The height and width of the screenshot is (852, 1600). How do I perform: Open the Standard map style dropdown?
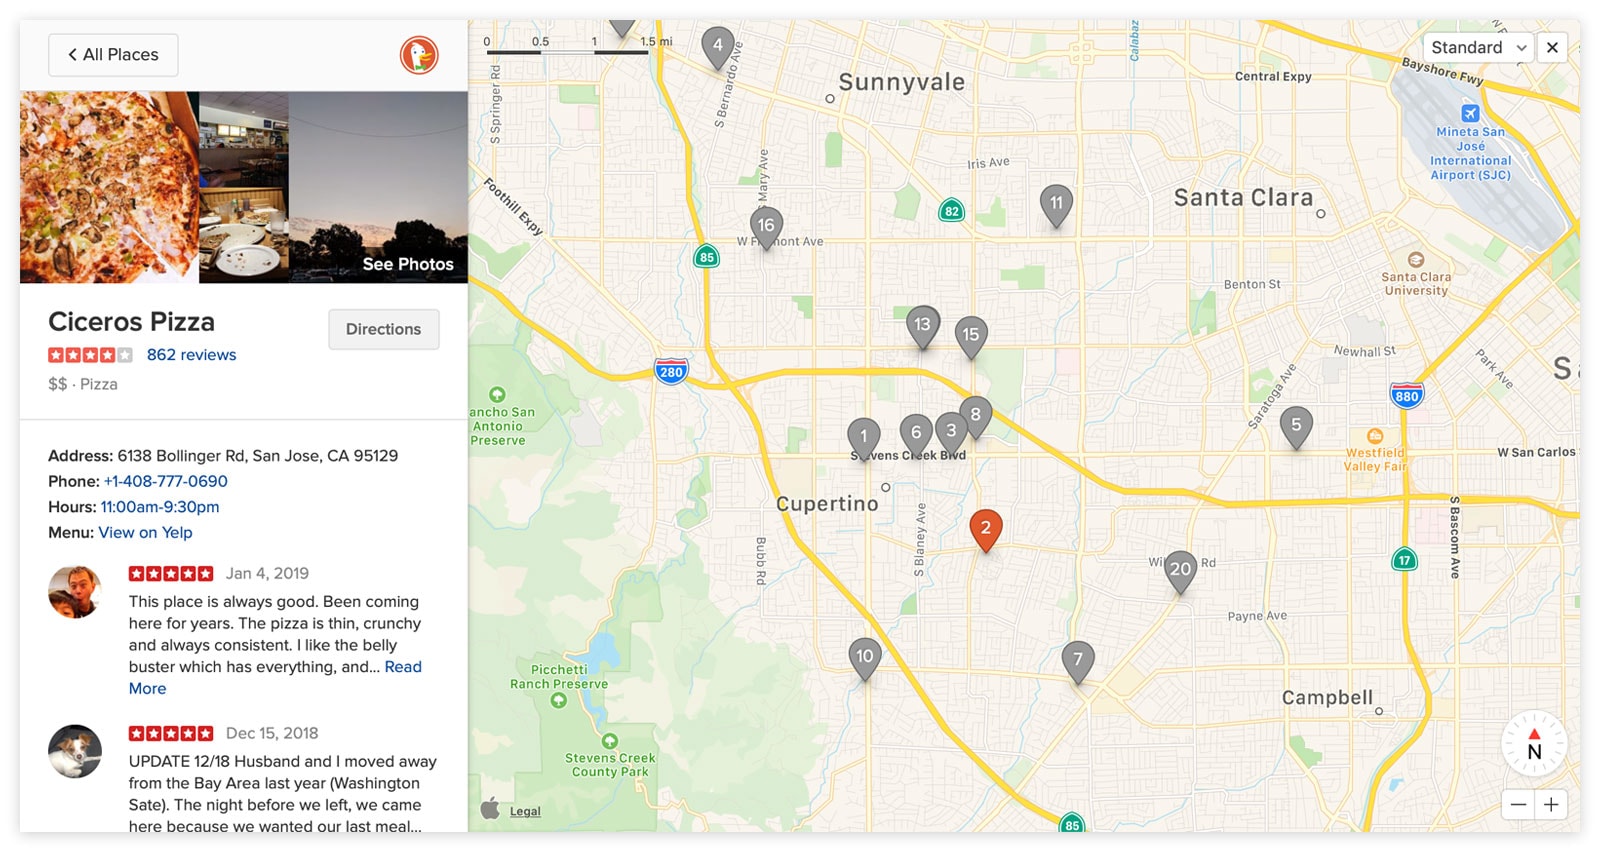(x=1478, y=47)
